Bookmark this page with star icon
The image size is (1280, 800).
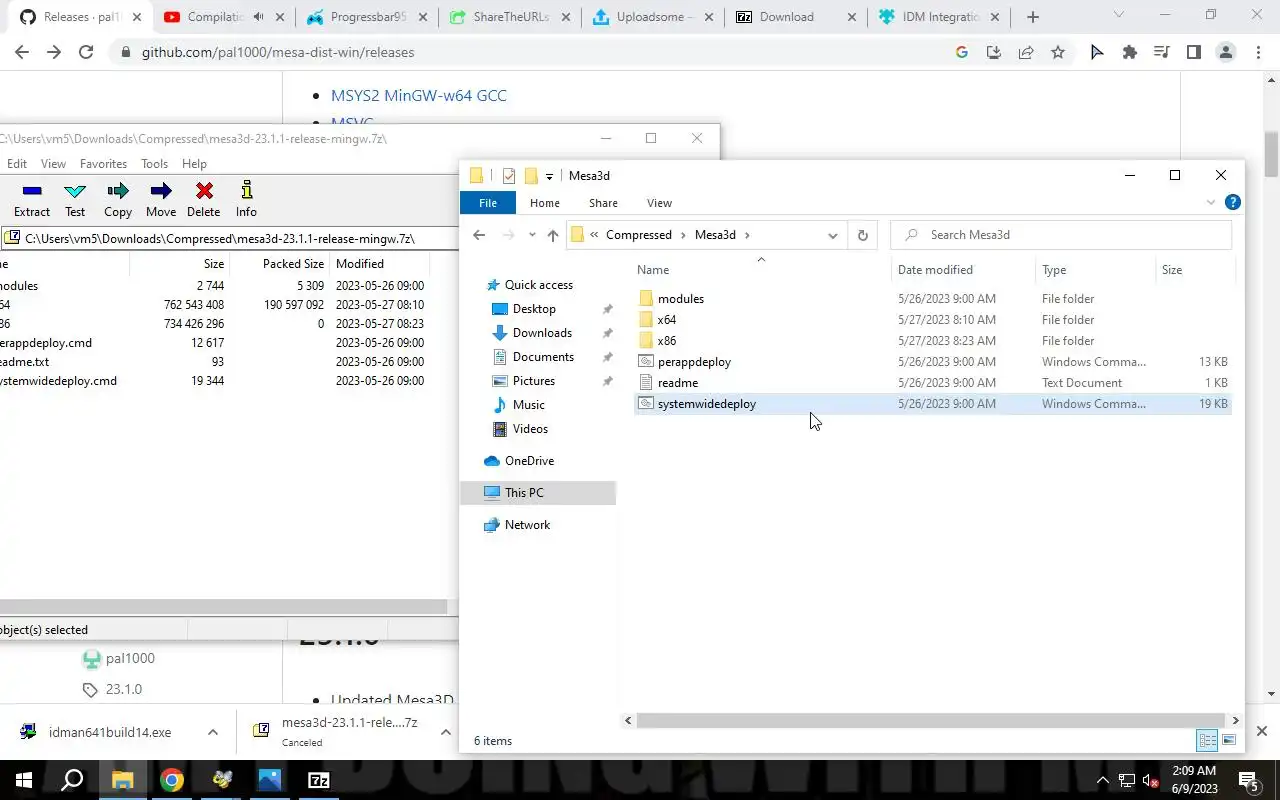pos(1058,52)
